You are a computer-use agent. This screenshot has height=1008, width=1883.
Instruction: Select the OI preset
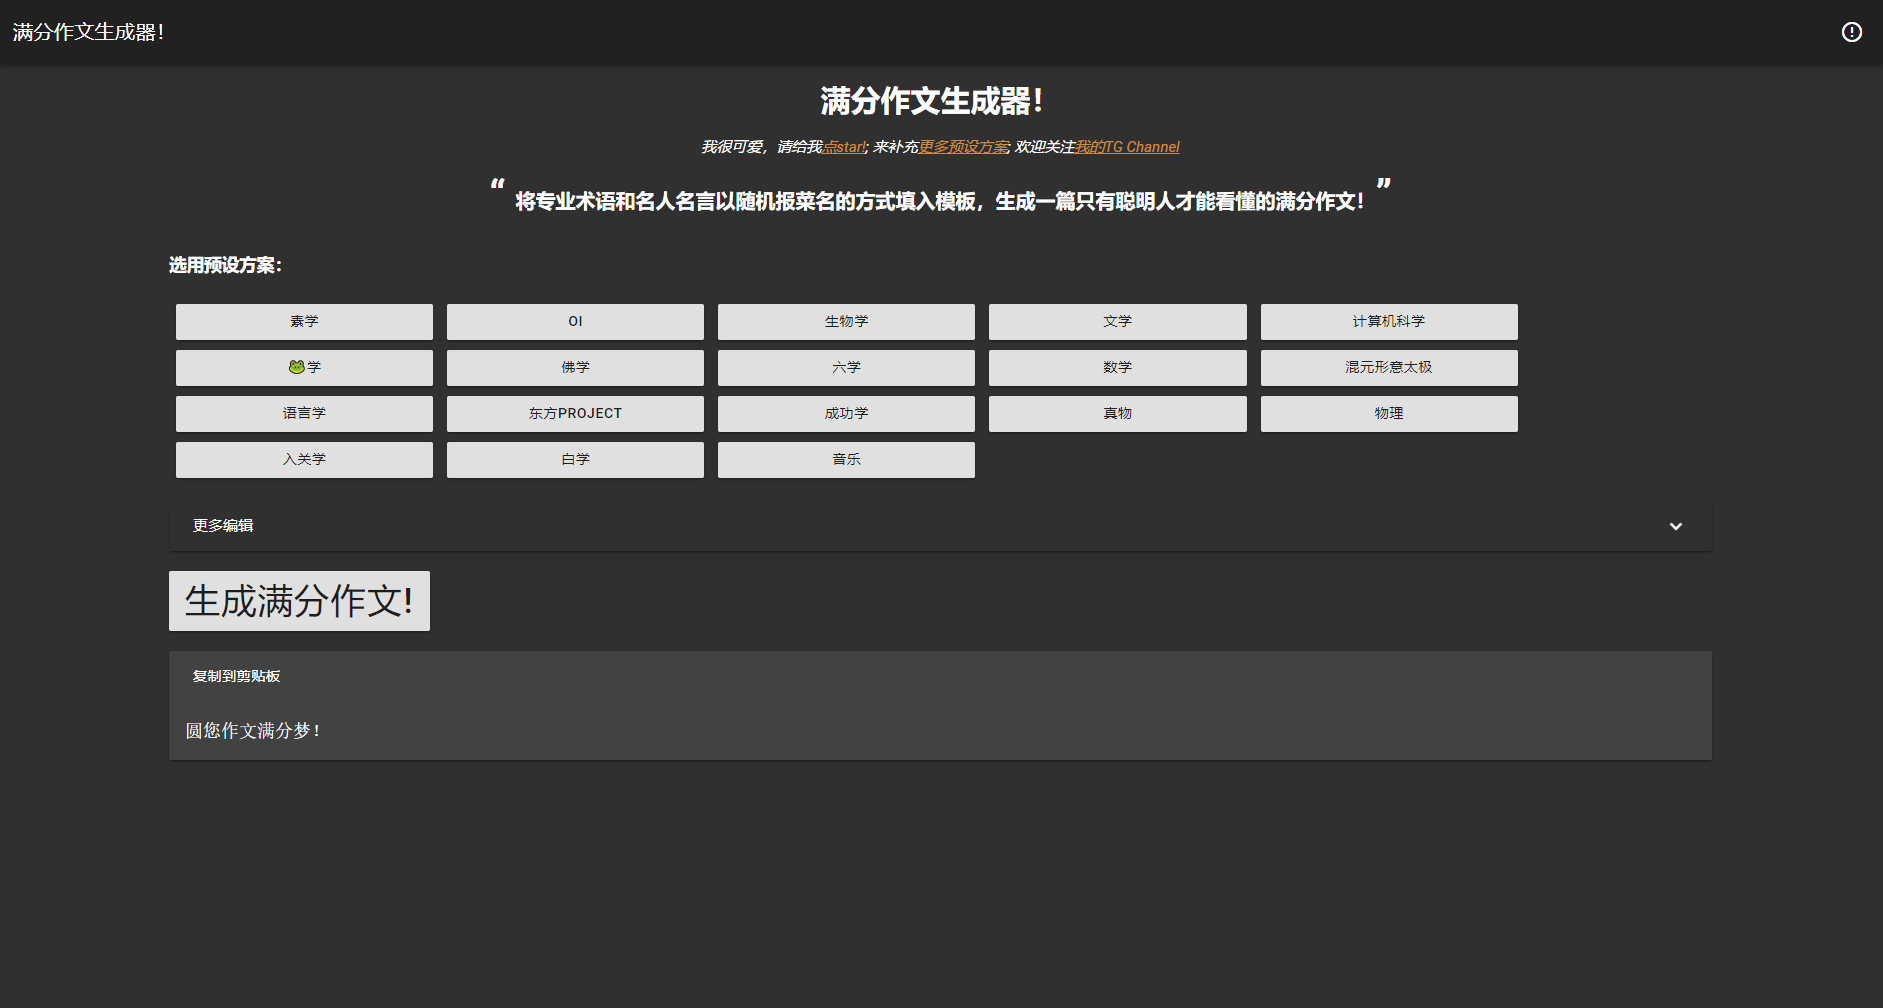coord(575,321)
